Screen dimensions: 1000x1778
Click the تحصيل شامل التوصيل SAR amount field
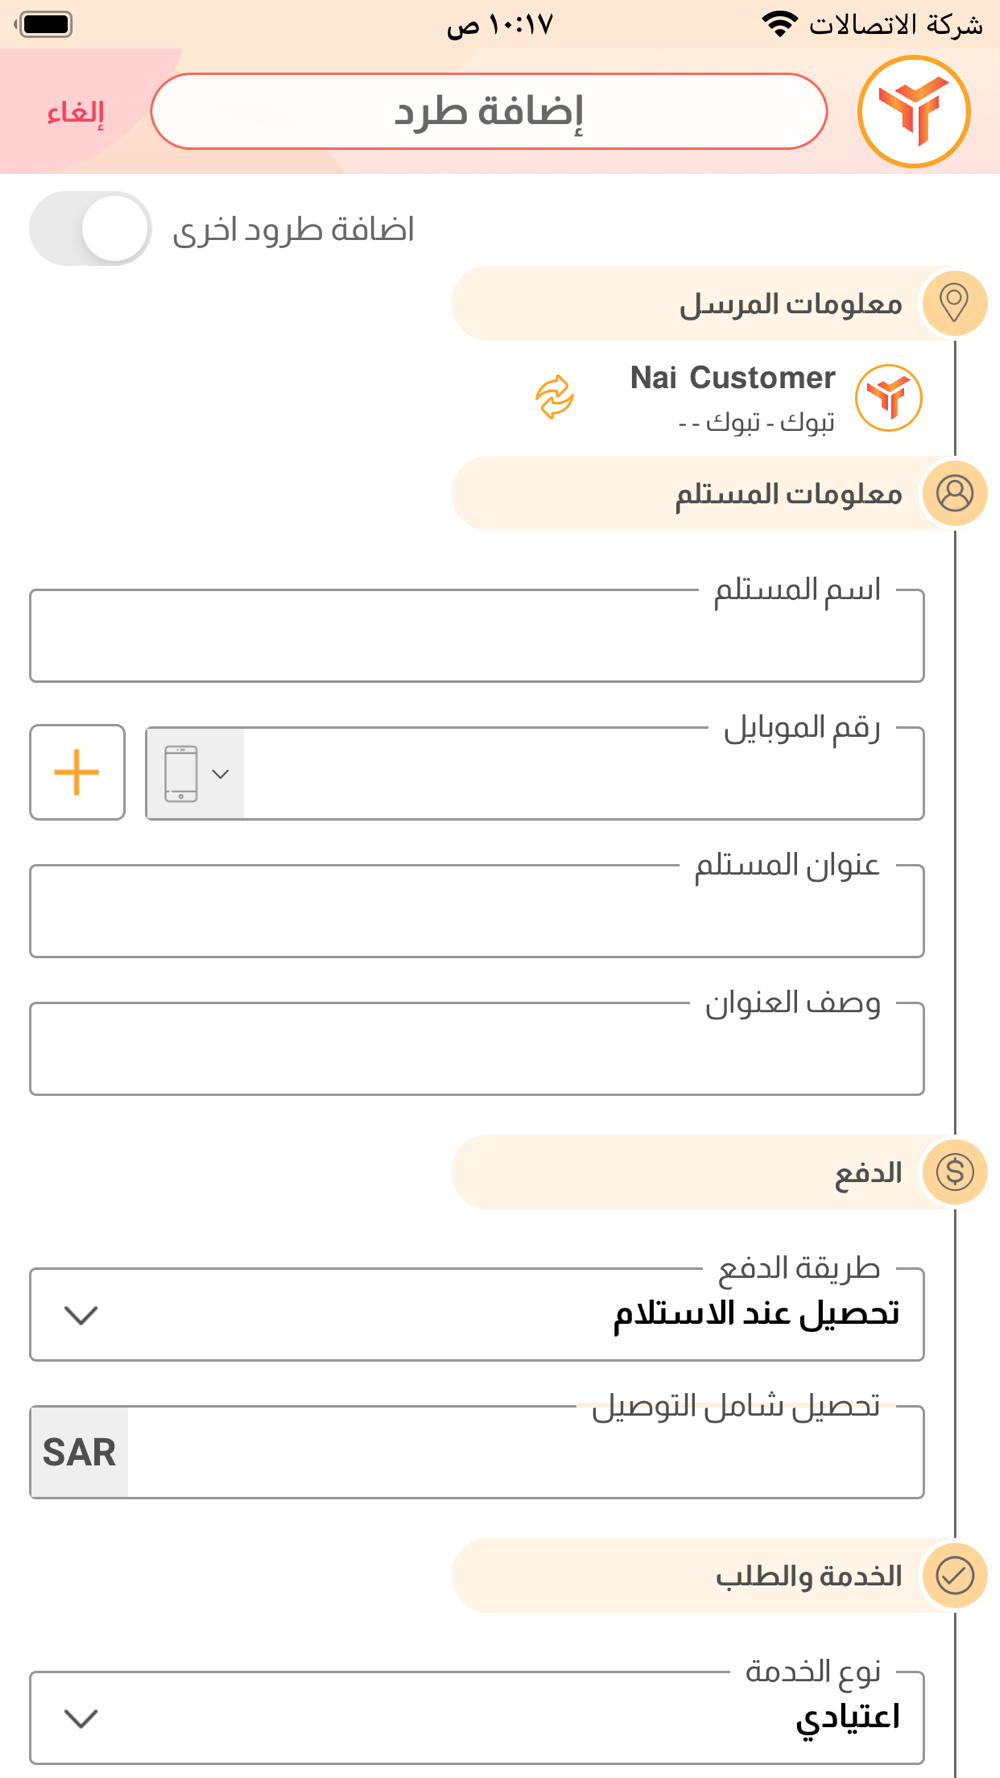[525, 1452]
